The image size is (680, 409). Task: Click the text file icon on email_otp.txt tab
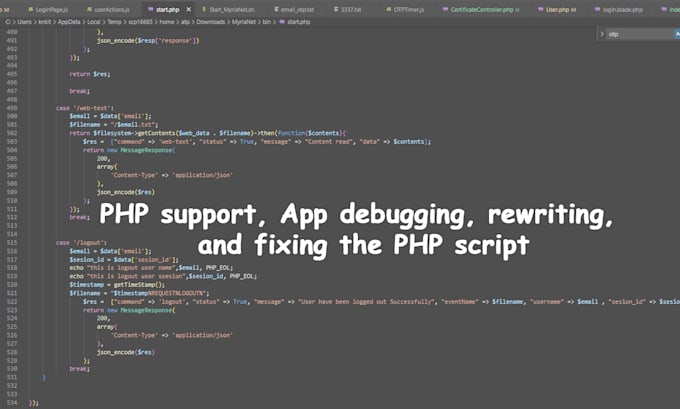[x=276, y=10]
